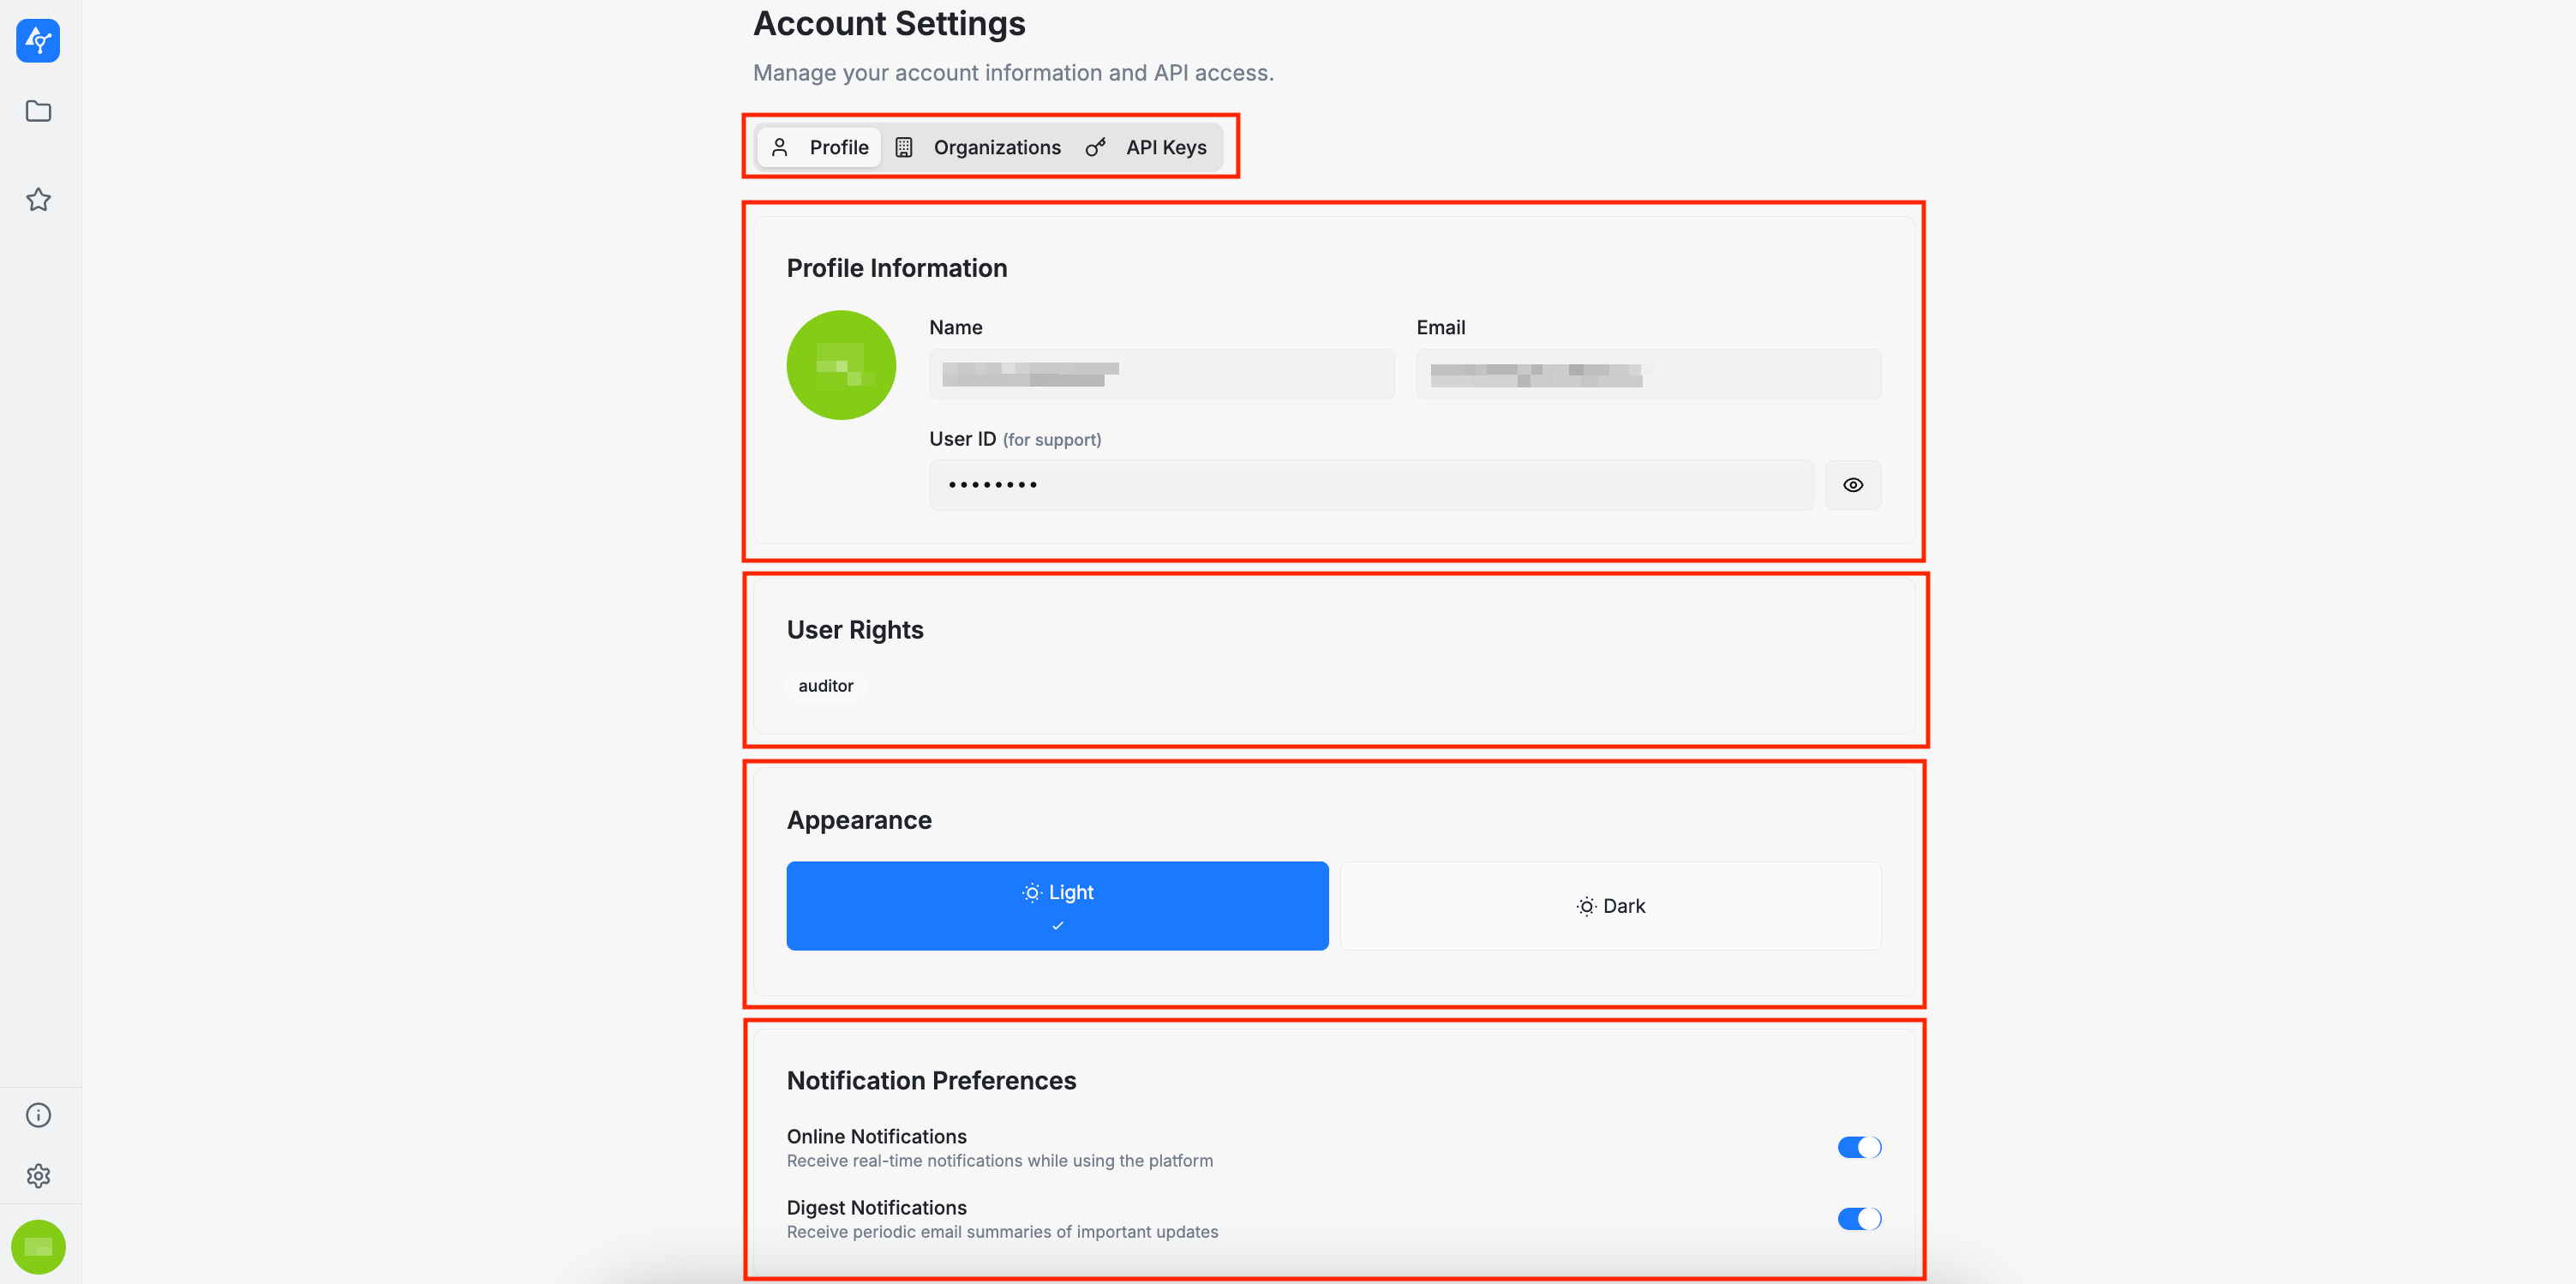Screen dimensions: 2576x1284
Task: Click the large green profile avatar
Action: [x=841, y=365]
